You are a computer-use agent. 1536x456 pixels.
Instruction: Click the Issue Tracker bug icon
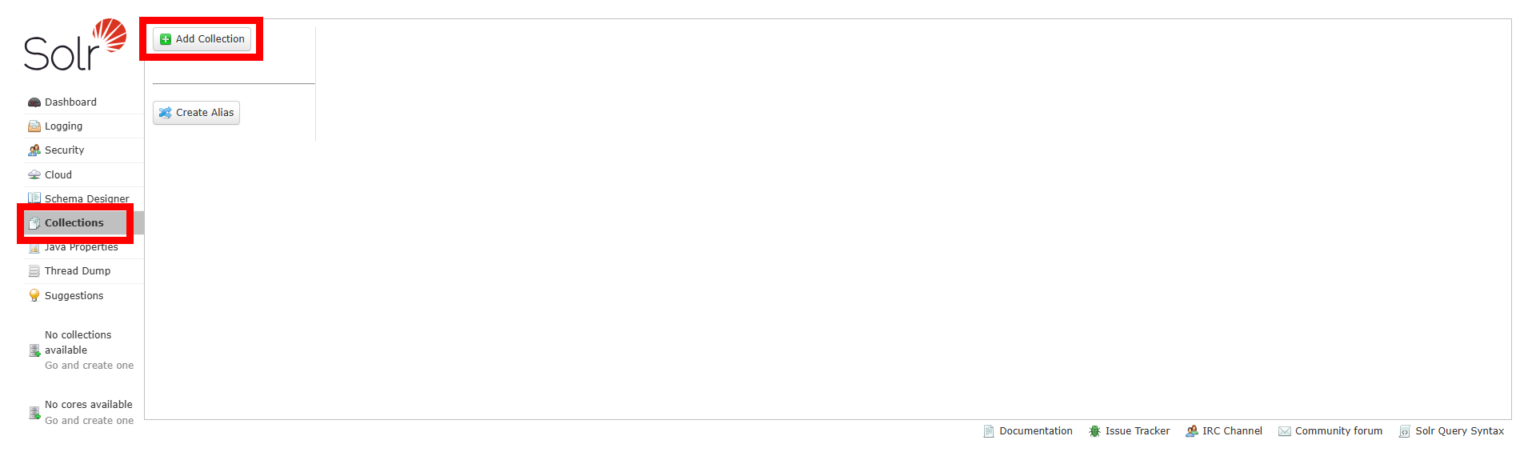coord(1095,431)
